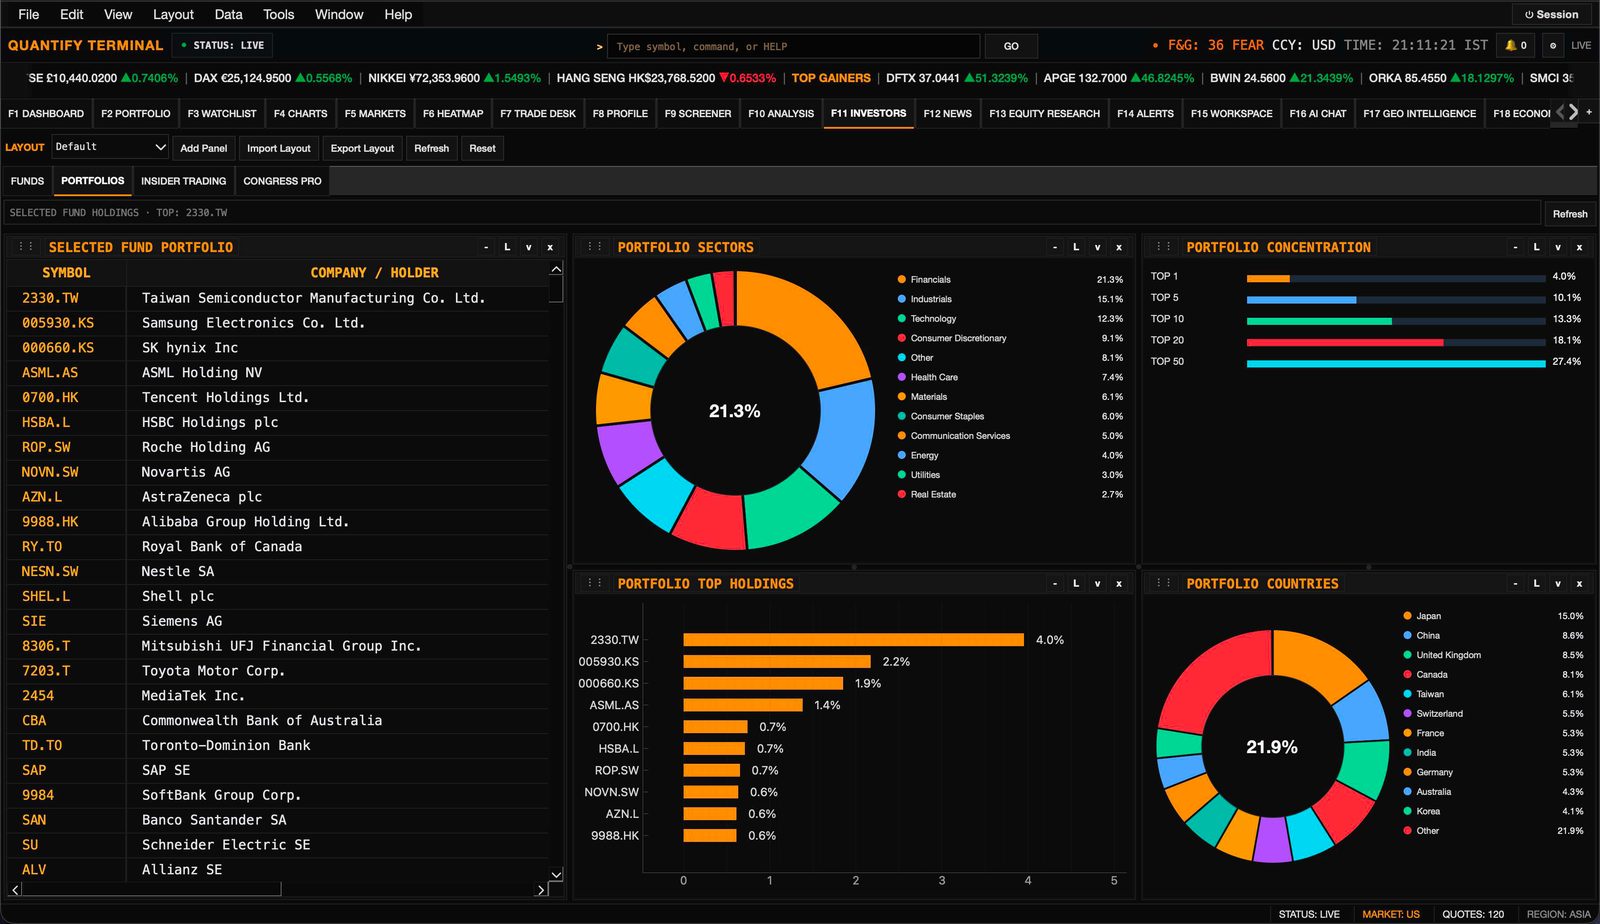Add a new tab with plus icon

pos(1589,112)
